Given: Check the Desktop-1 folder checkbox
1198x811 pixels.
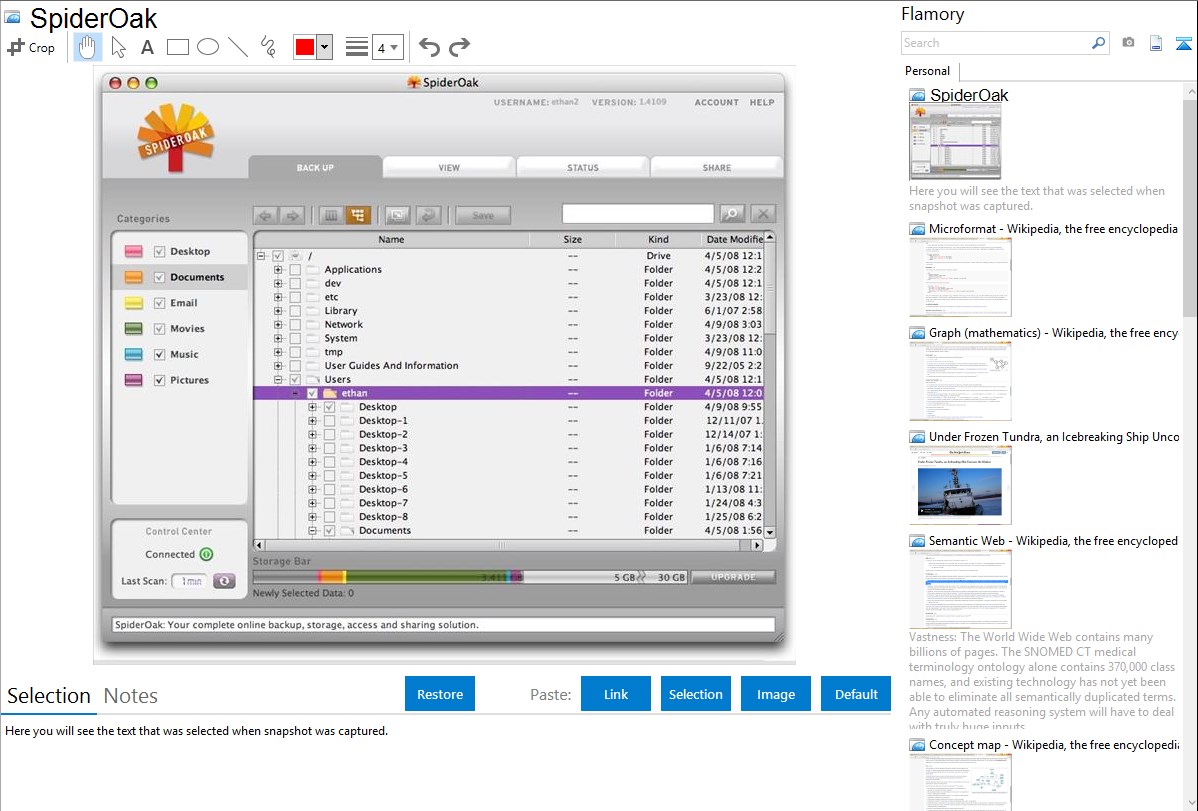Looking at the screenshot, I should click(329, 421).
